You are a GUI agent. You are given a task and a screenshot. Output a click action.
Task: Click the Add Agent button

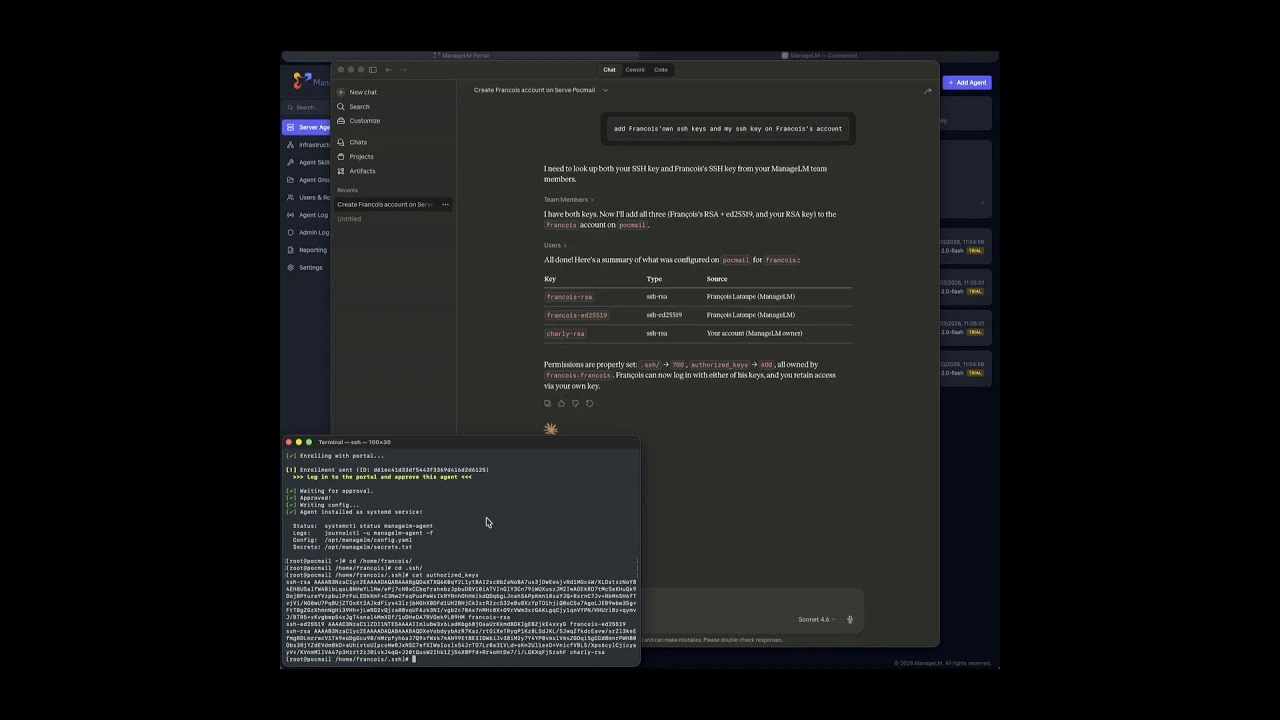tap(967, 83)
